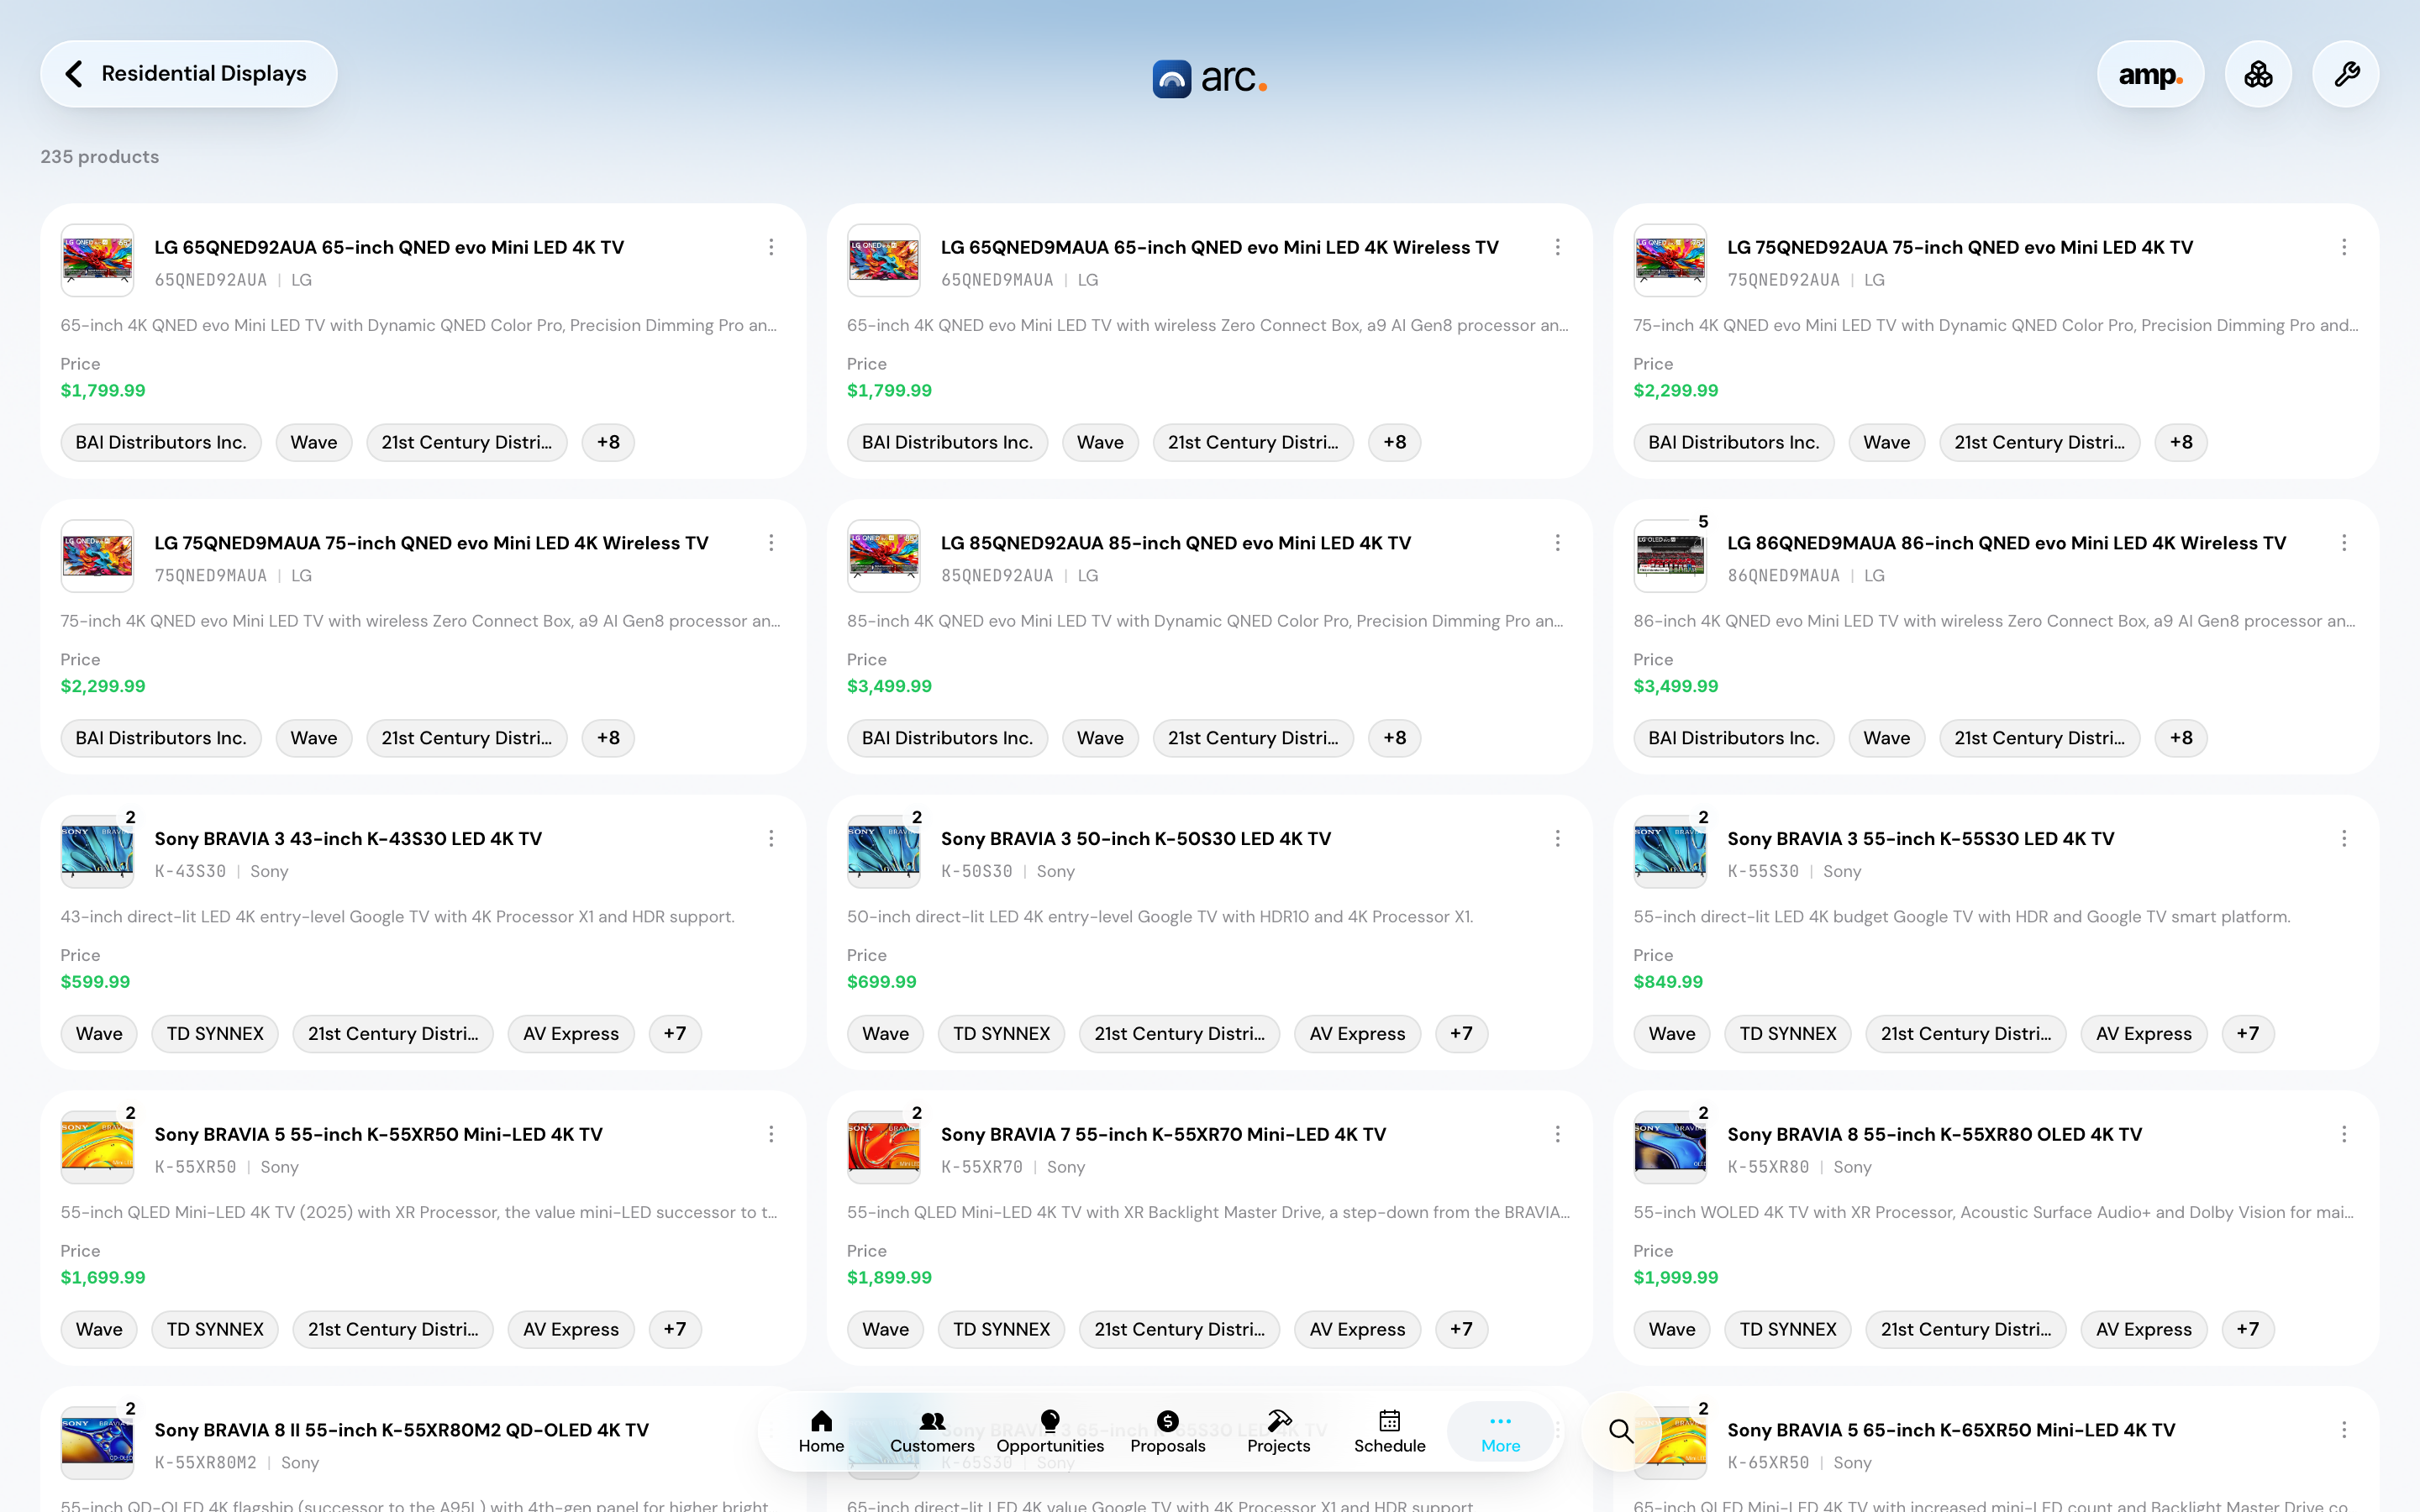Click AV Express chip on Sony BRAVIA 5 55-inch
Screen dimensions: 2420x1512
tap(571, 1329)
